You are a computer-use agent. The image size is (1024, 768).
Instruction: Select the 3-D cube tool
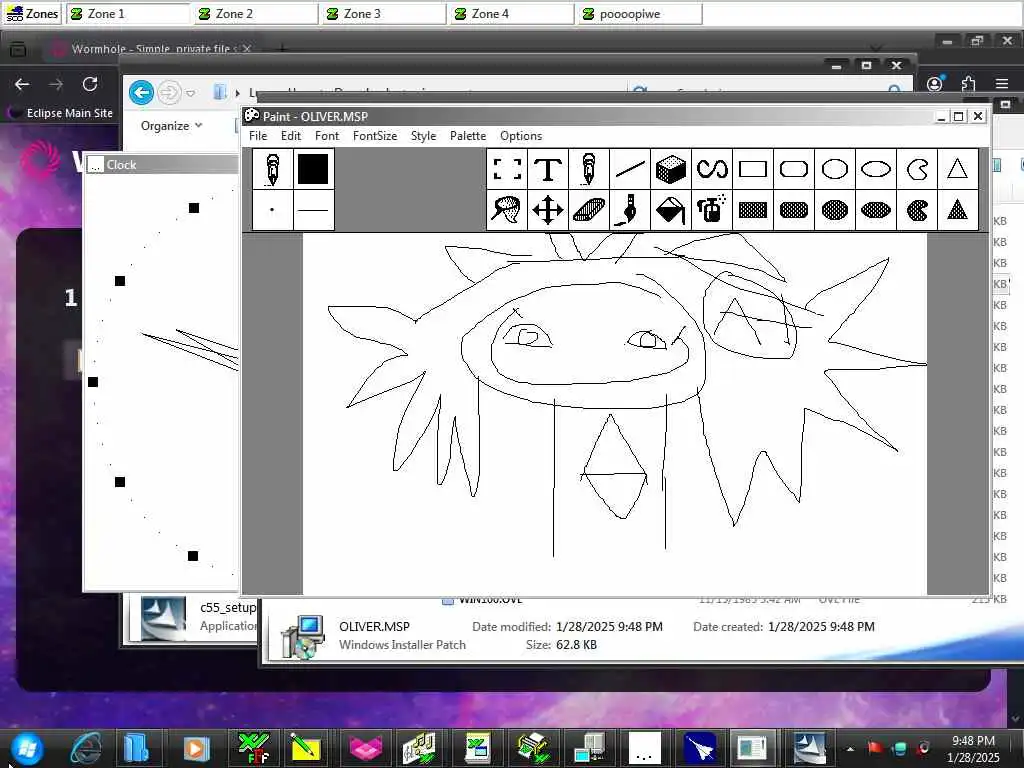coord(671,169)
